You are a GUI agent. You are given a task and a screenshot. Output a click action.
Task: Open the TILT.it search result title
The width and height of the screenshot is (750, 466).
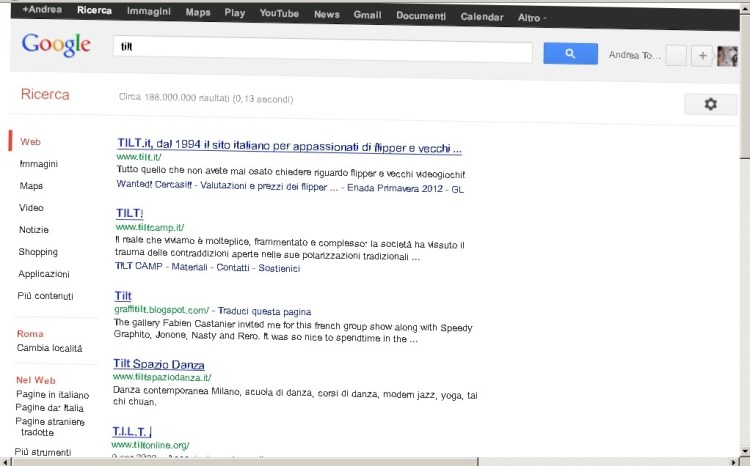(x=289, y=148)
